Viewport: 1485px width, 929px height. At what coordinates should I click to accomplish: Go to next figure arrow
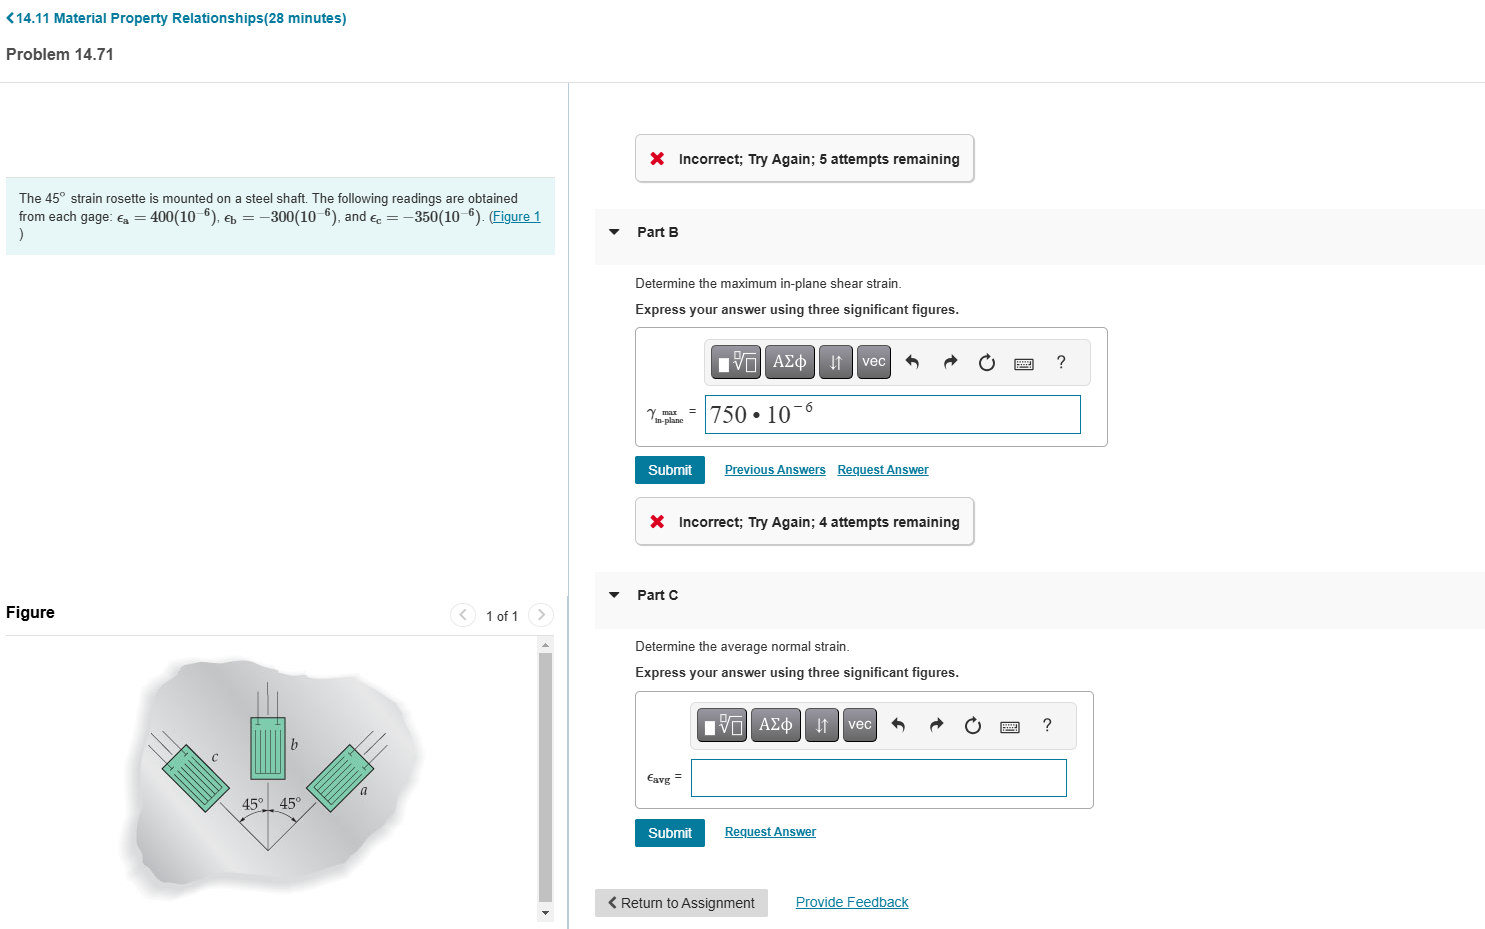click(540, 615)
